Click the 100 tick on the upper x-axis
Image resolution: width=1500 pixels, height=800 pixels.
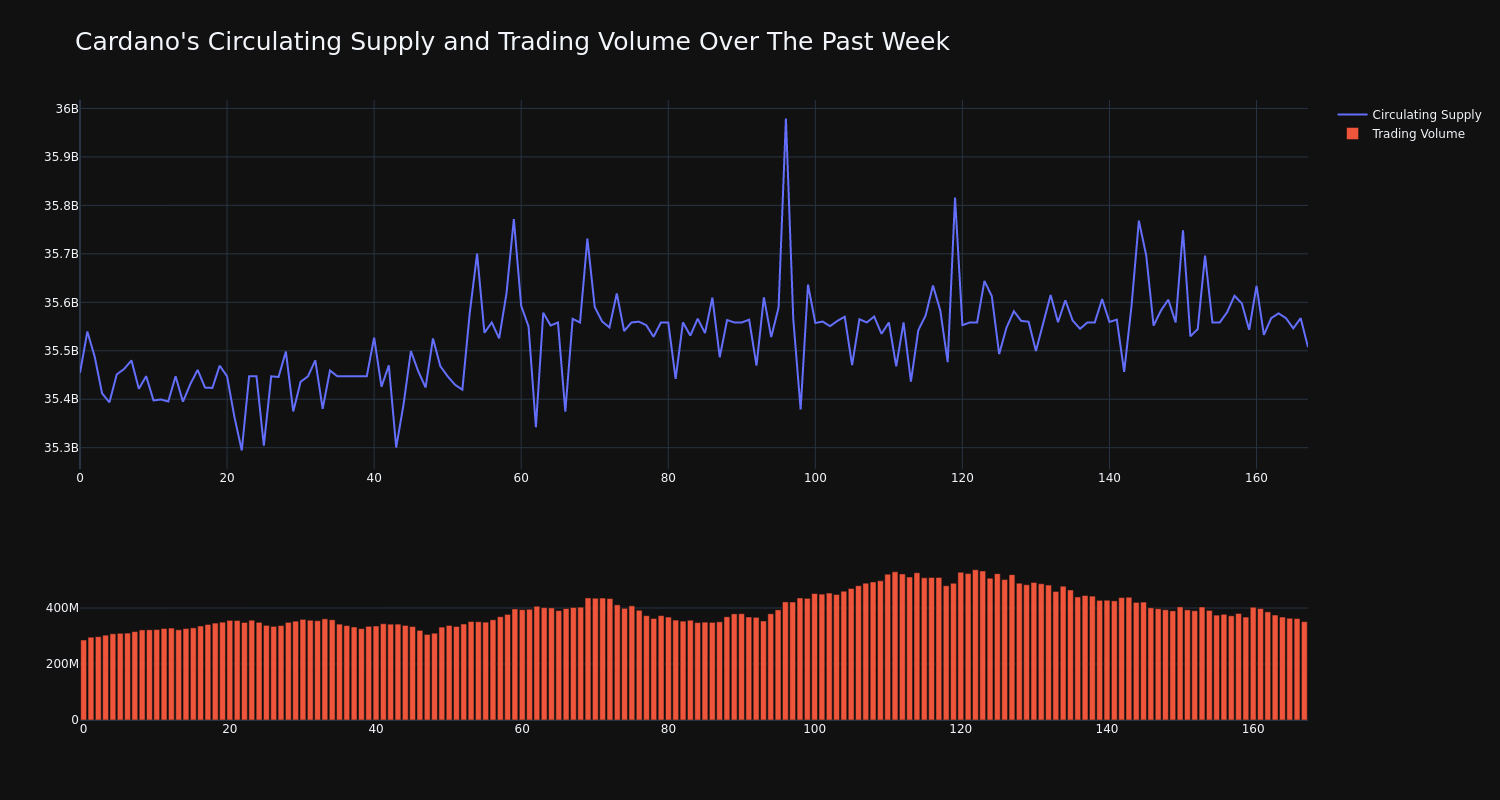click(x=815, y=478)
